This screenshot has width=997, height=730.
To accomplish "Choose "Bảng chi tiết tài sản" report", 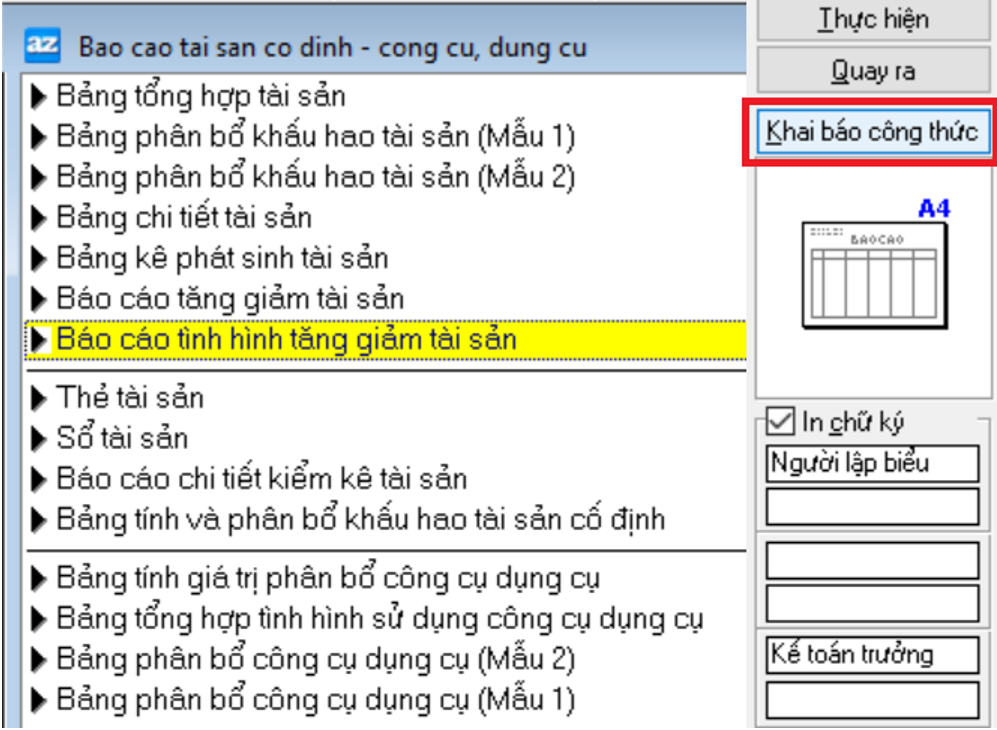I will (x=184, y=218).
